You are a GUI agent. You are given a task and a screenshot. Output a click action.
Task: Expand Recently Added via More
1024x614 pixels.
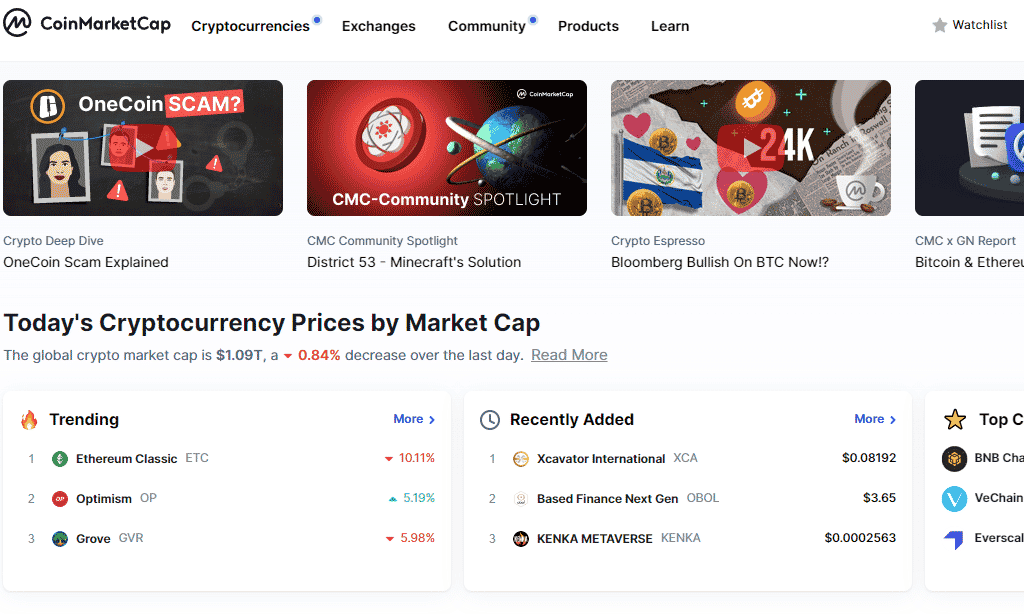(875, 419)
